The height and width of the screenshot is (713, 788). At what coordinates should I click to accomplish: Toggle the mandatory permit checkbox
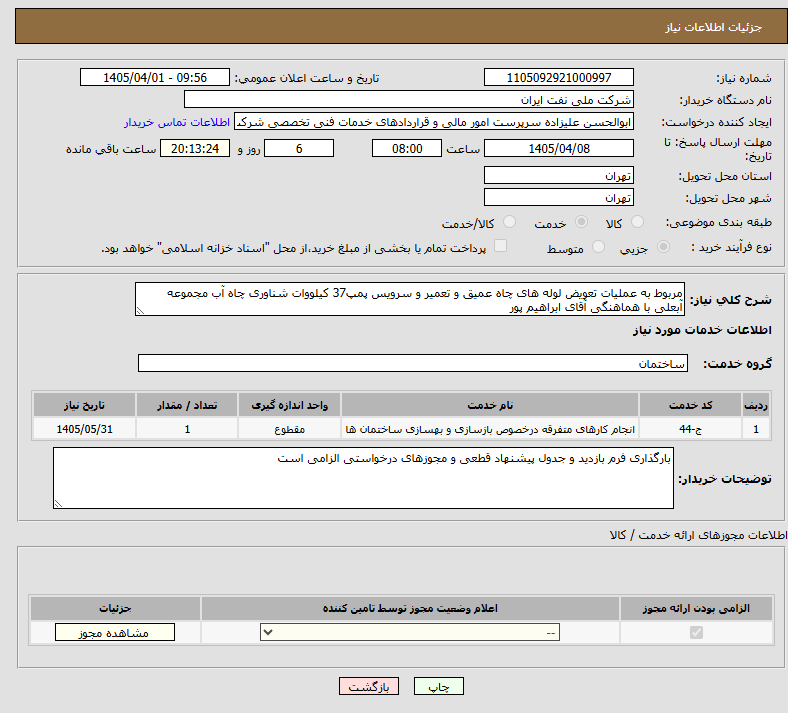coord(696,632)
